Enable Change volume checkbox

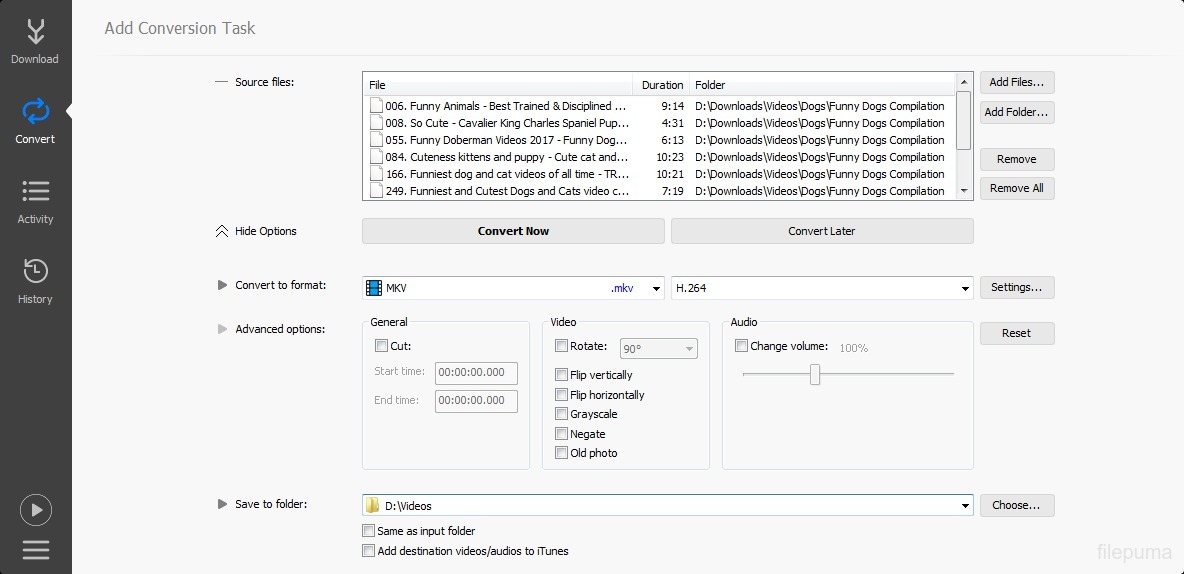pyautogui.click(x=741, y=346)
